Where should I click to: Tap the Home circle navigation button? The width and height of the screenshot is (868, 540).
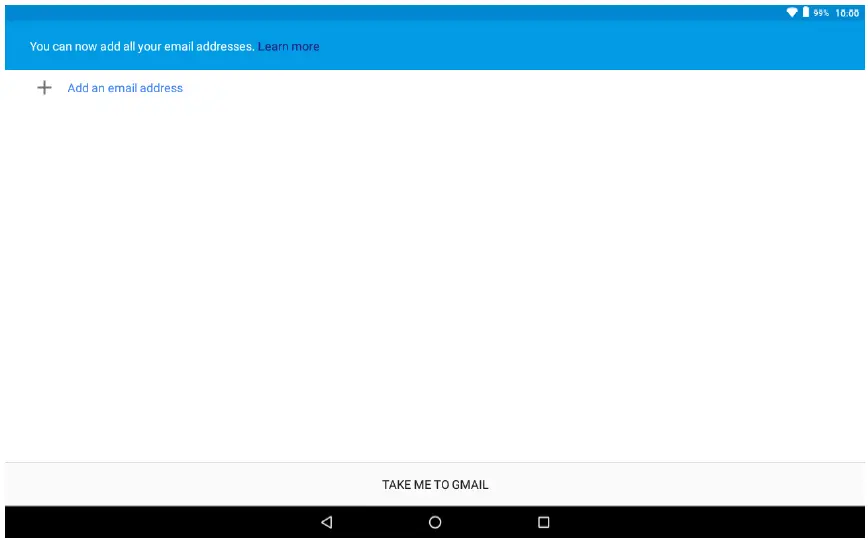tap(435, 522)
